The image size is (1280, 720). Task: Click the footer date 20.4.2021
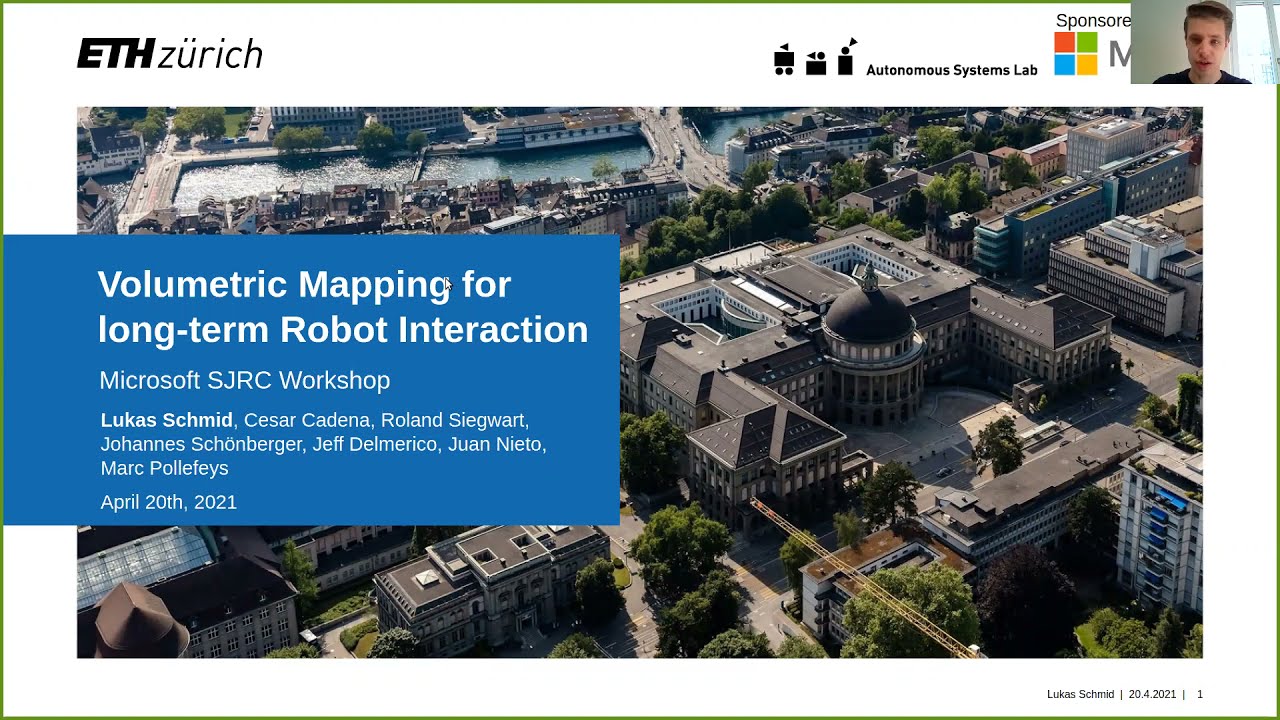tap(1152, 694)
